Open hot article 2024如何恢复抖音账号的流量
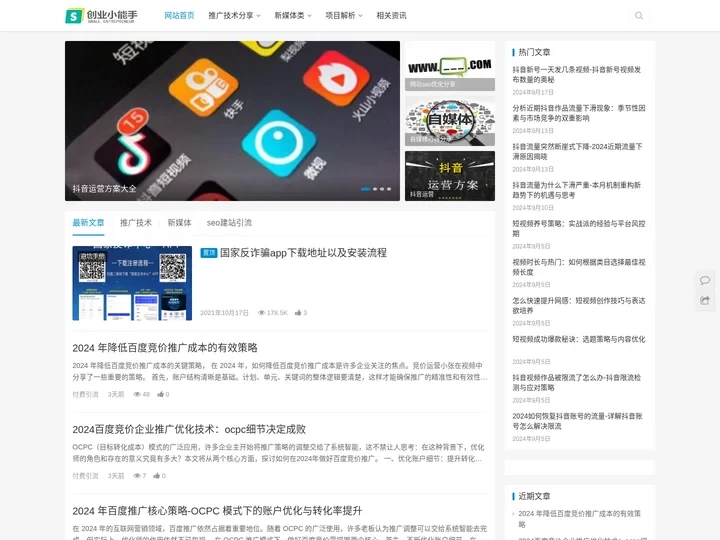Screen dimensions: 720x540 pyautogui.click(x=577, y=421)
